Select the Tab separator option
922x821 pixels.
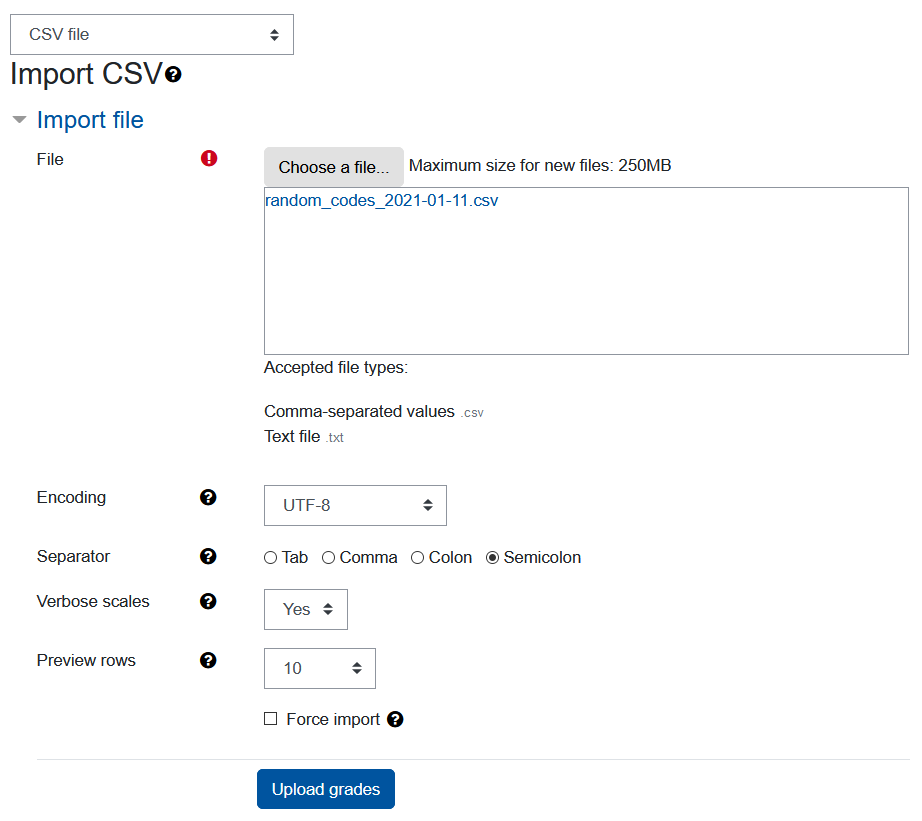click(x=270, y=557)
